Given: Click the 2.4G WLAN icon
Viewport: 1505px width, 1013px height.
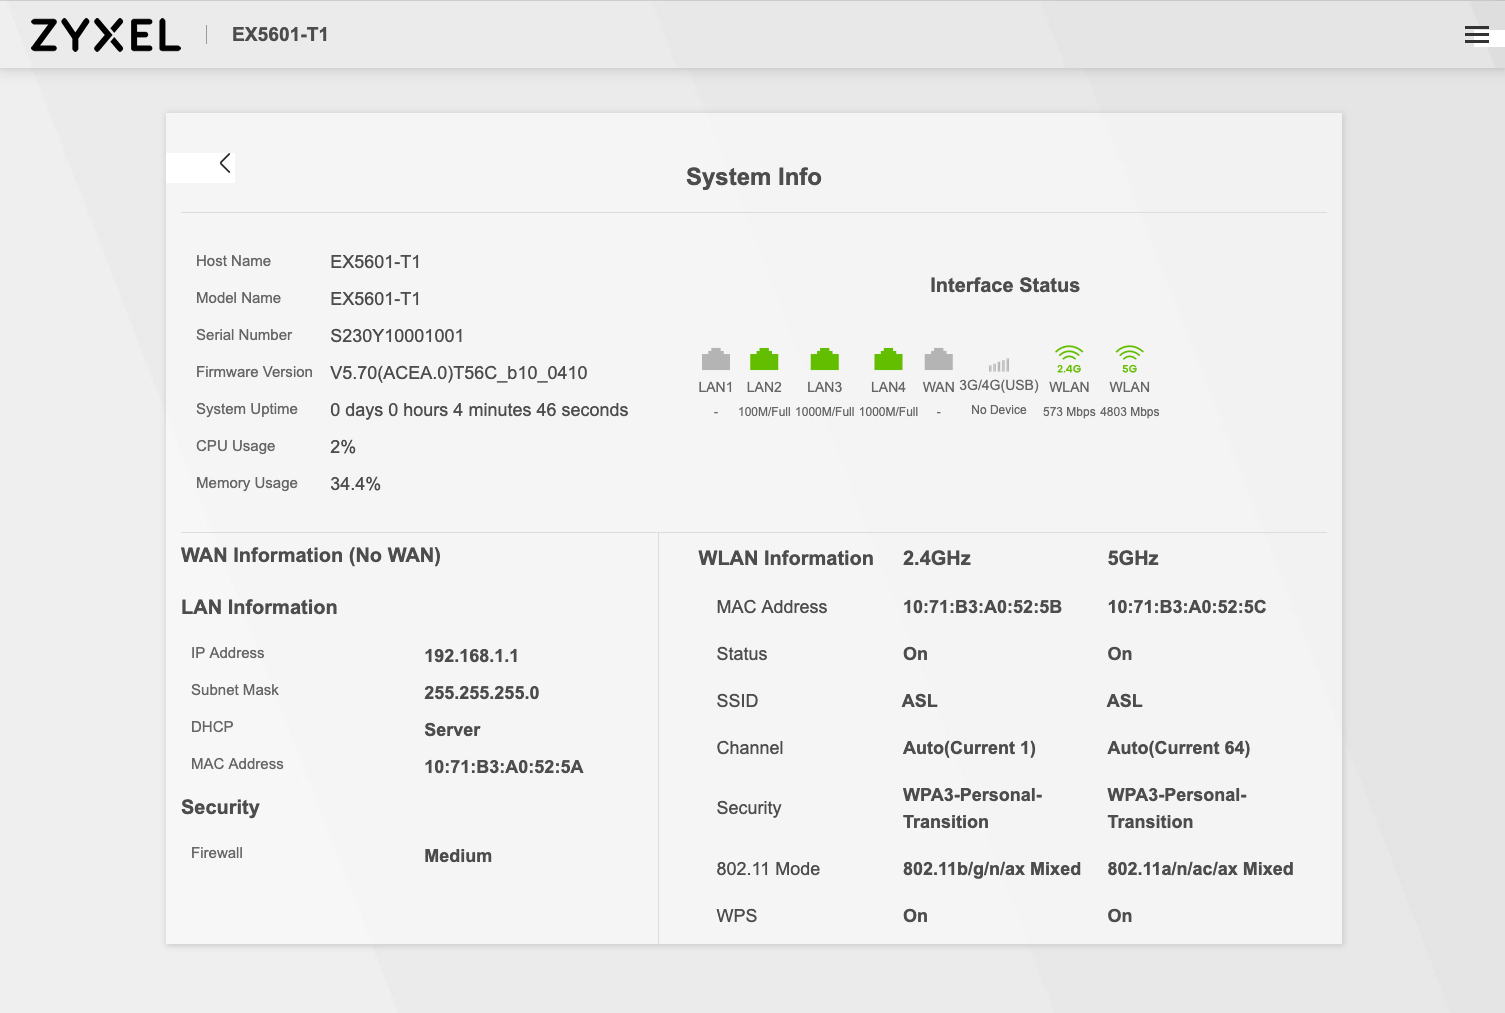Looking at the screenshot, I should pos(1069,359).
